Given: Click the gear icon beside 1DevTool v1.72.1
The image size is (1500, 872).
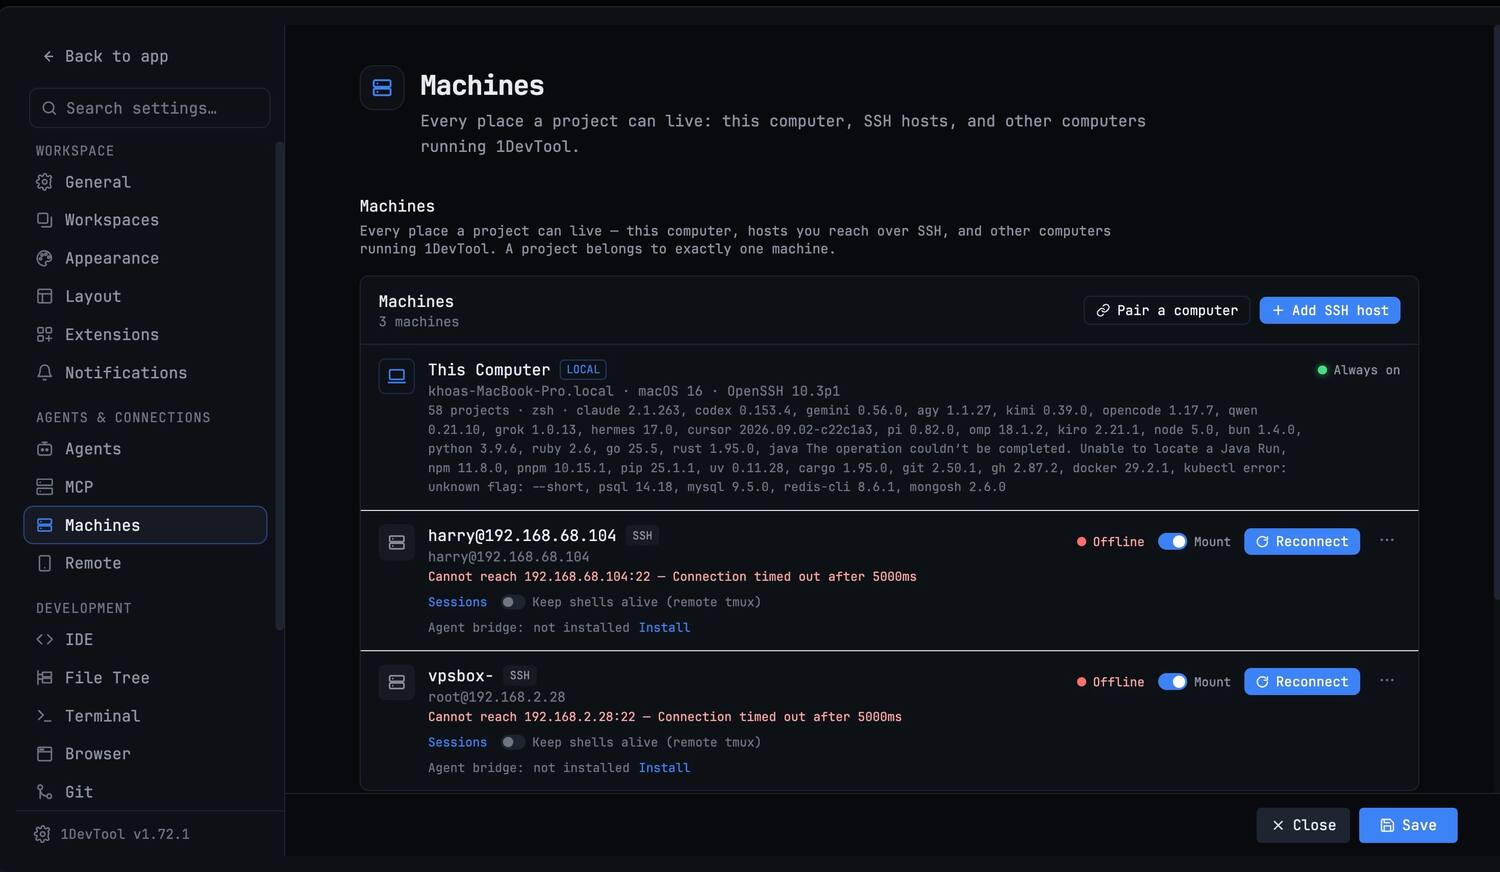Looking at the screenshot, I should [42, 834].
